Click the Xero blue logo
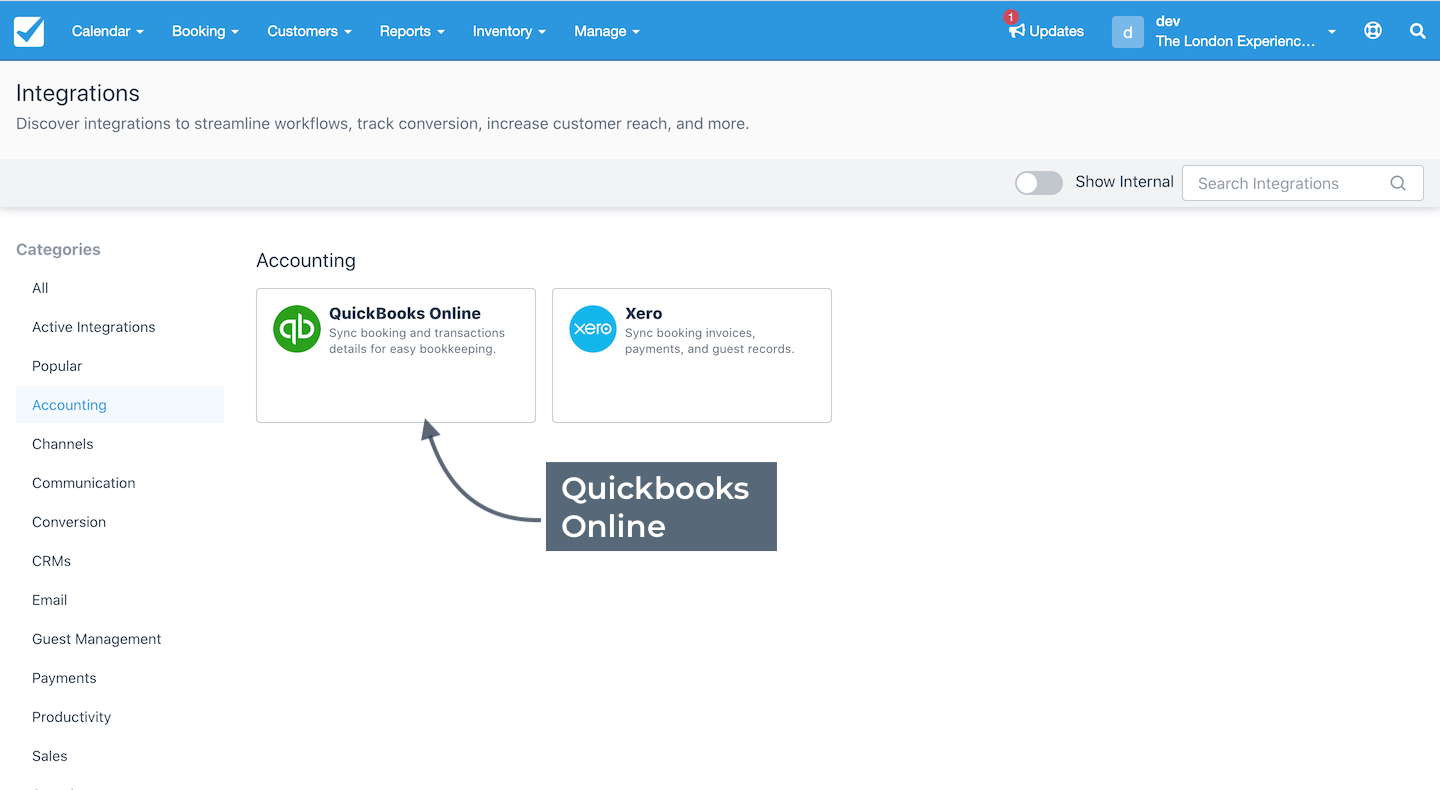Image resolution: width=1440 pixels, height=790 pixels. (593, 329)
